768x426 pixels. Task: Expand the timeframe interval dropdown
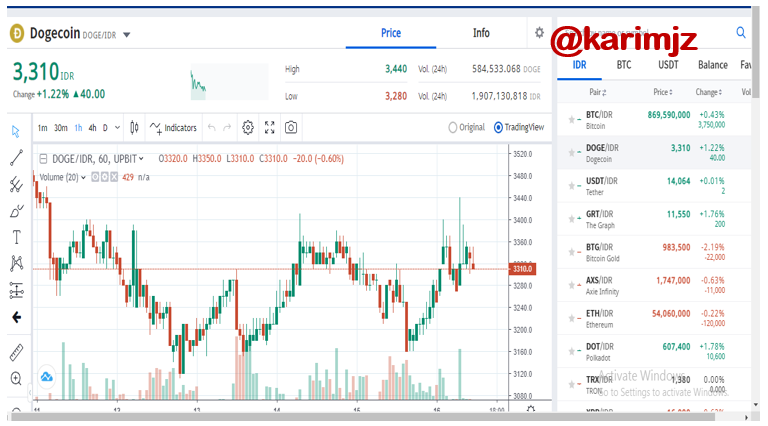click(x=118, y=128)
